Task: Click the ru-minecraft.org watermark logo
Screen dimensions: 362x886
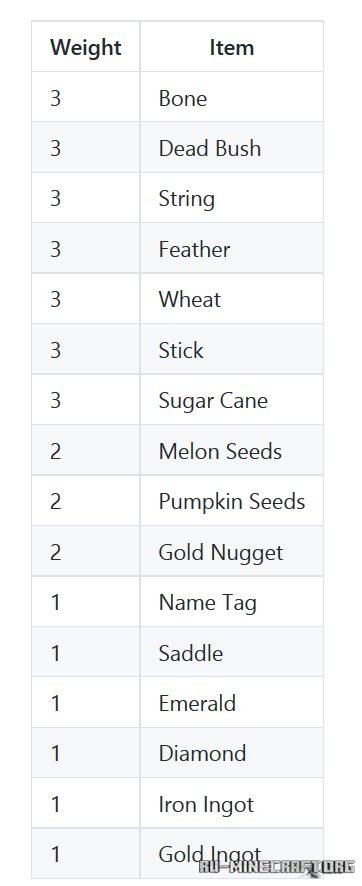Action: pos(276,867)
